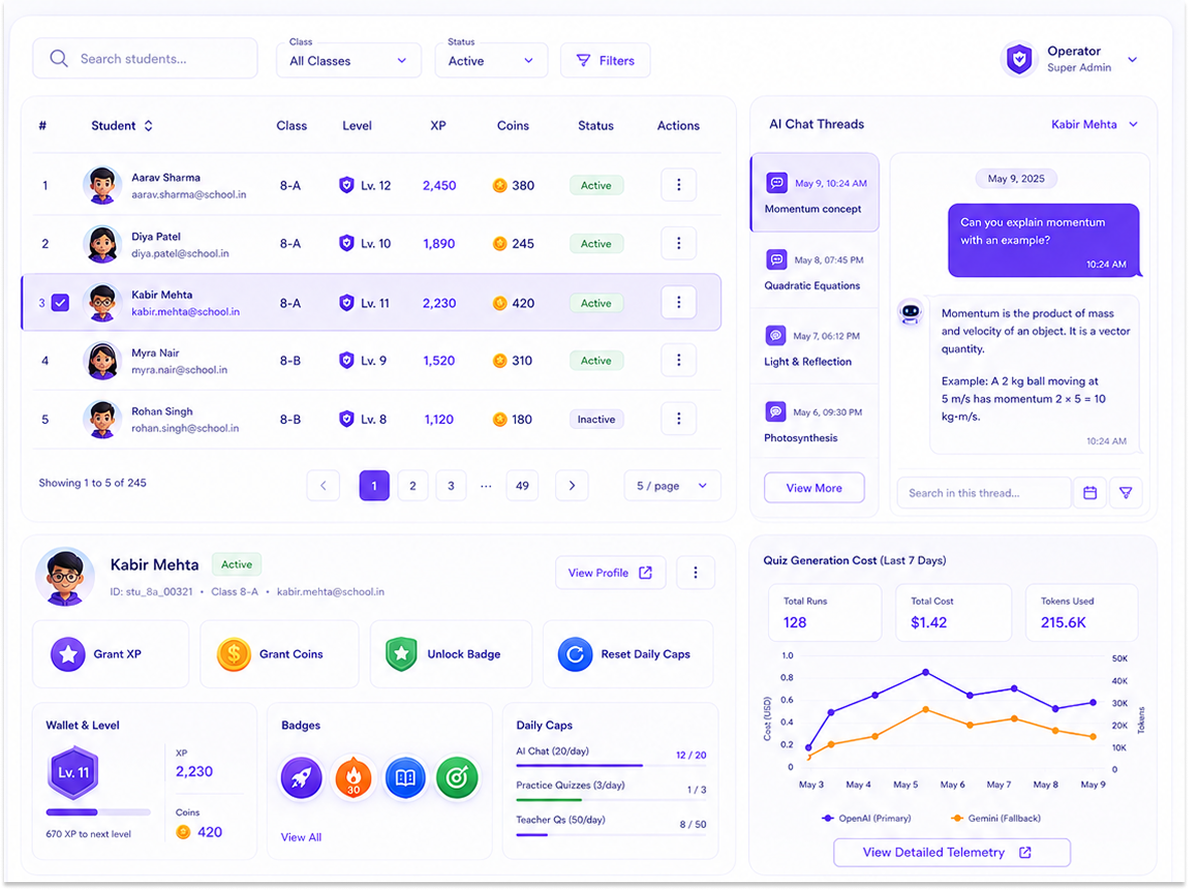Go to the previous page arrow
1189x890 pixels.
tap(323, 486)
